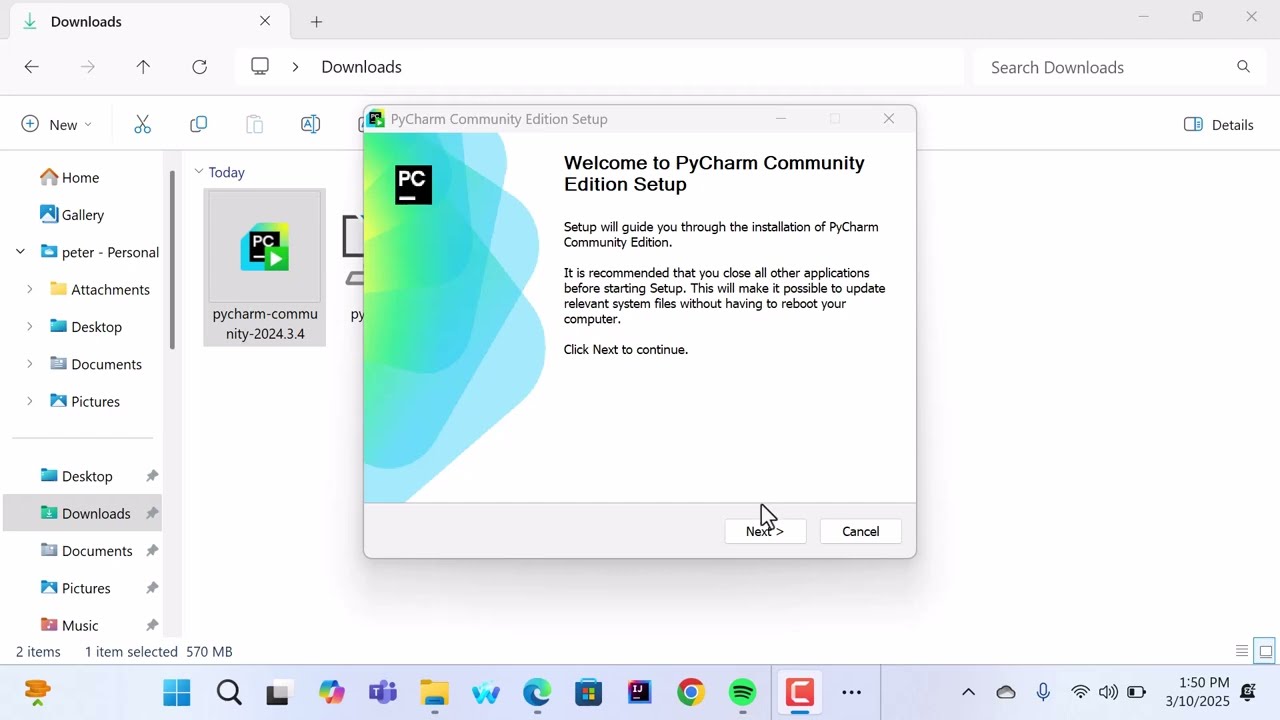1280x720 pixels.
Task: Go up one folder level
Action: 143,67
